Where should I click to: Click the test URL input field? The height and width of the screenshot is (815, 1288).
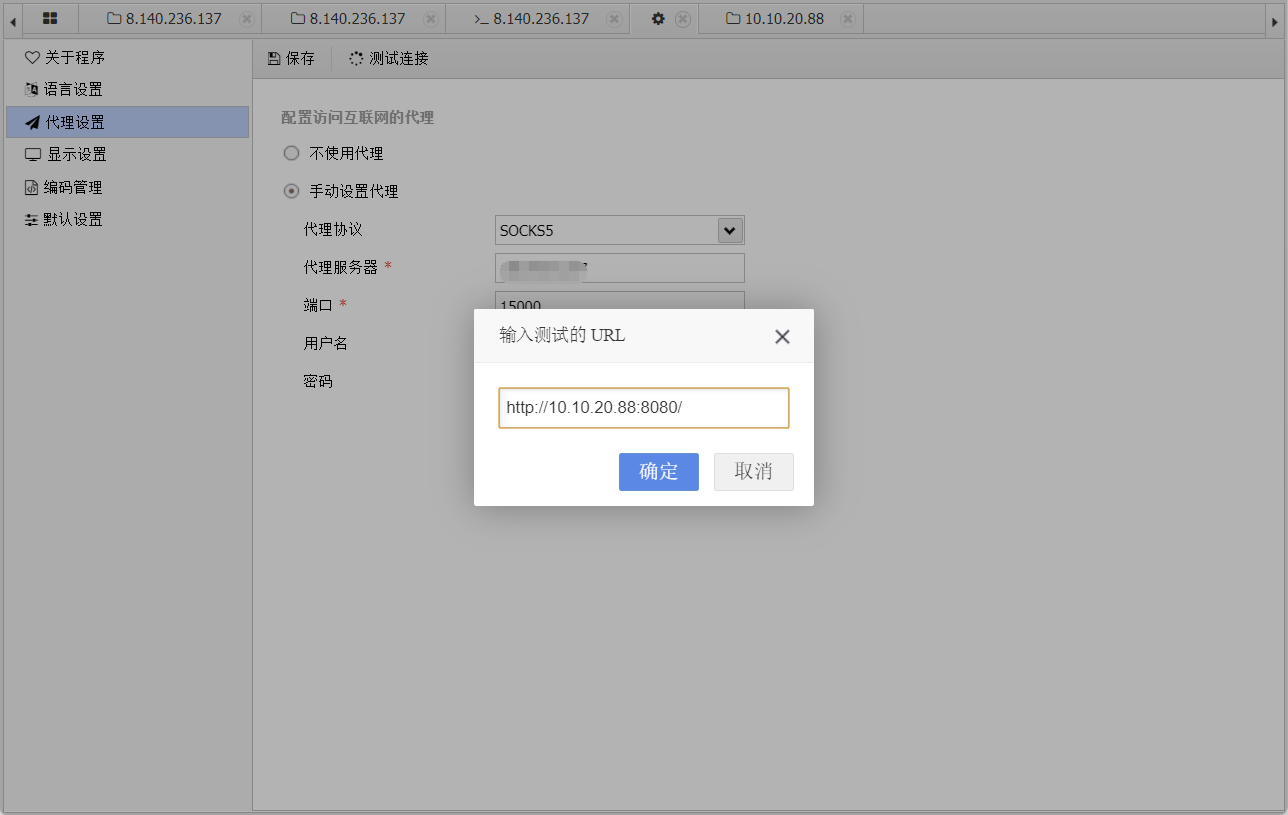pyautogui.click(x=644, y=408)
